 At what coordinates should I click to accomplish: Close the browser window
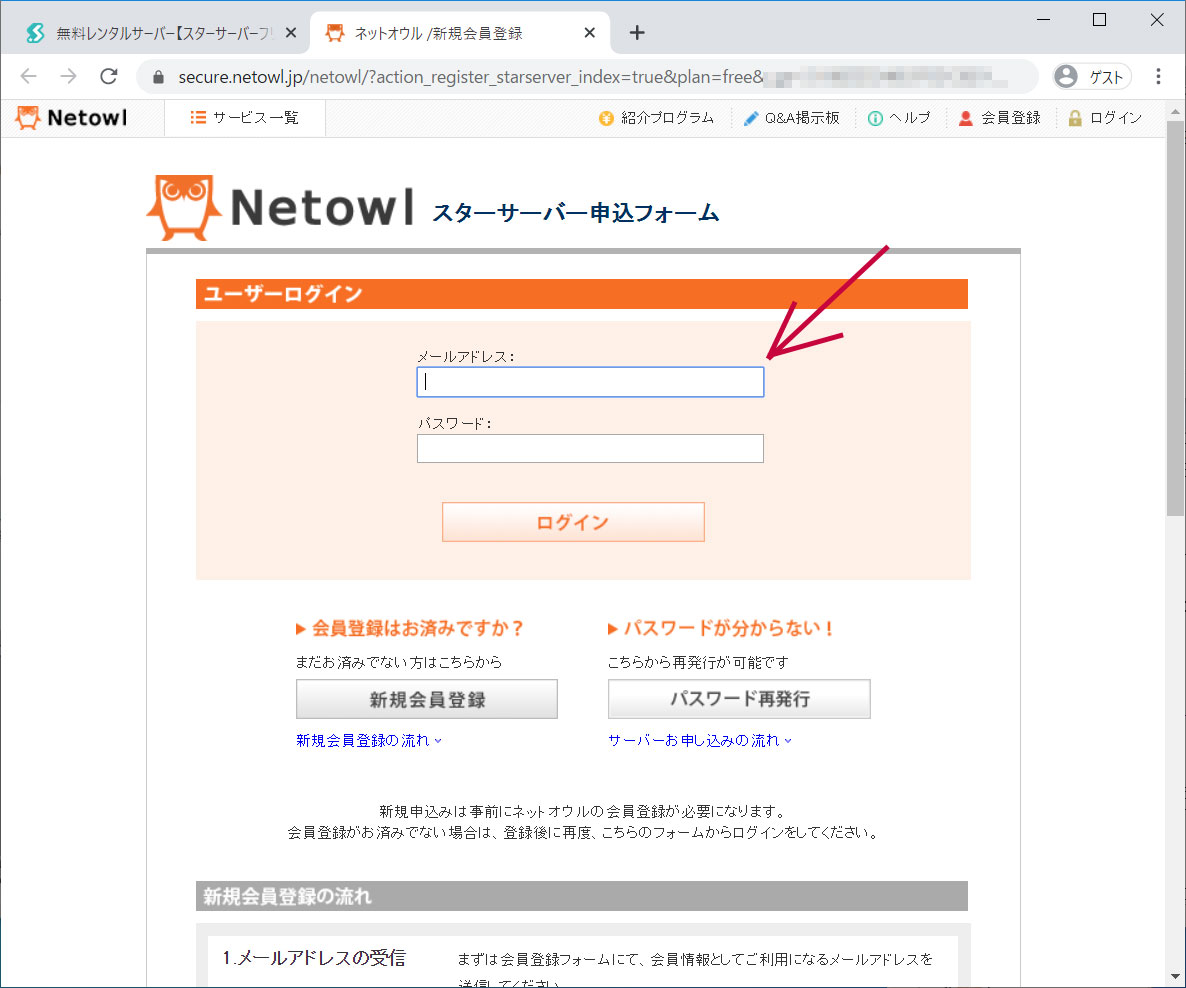pos(1157,20)
